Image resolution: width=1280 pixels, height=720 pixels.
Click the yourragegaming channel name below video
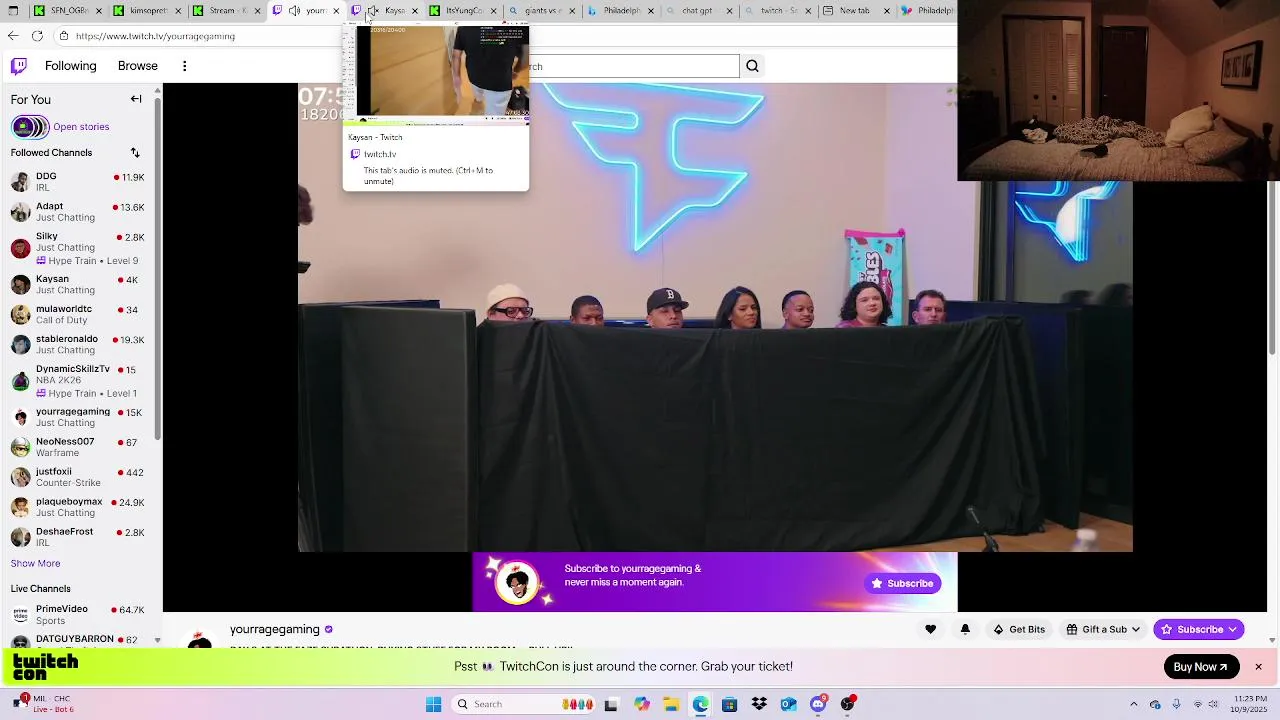[275, 629]
